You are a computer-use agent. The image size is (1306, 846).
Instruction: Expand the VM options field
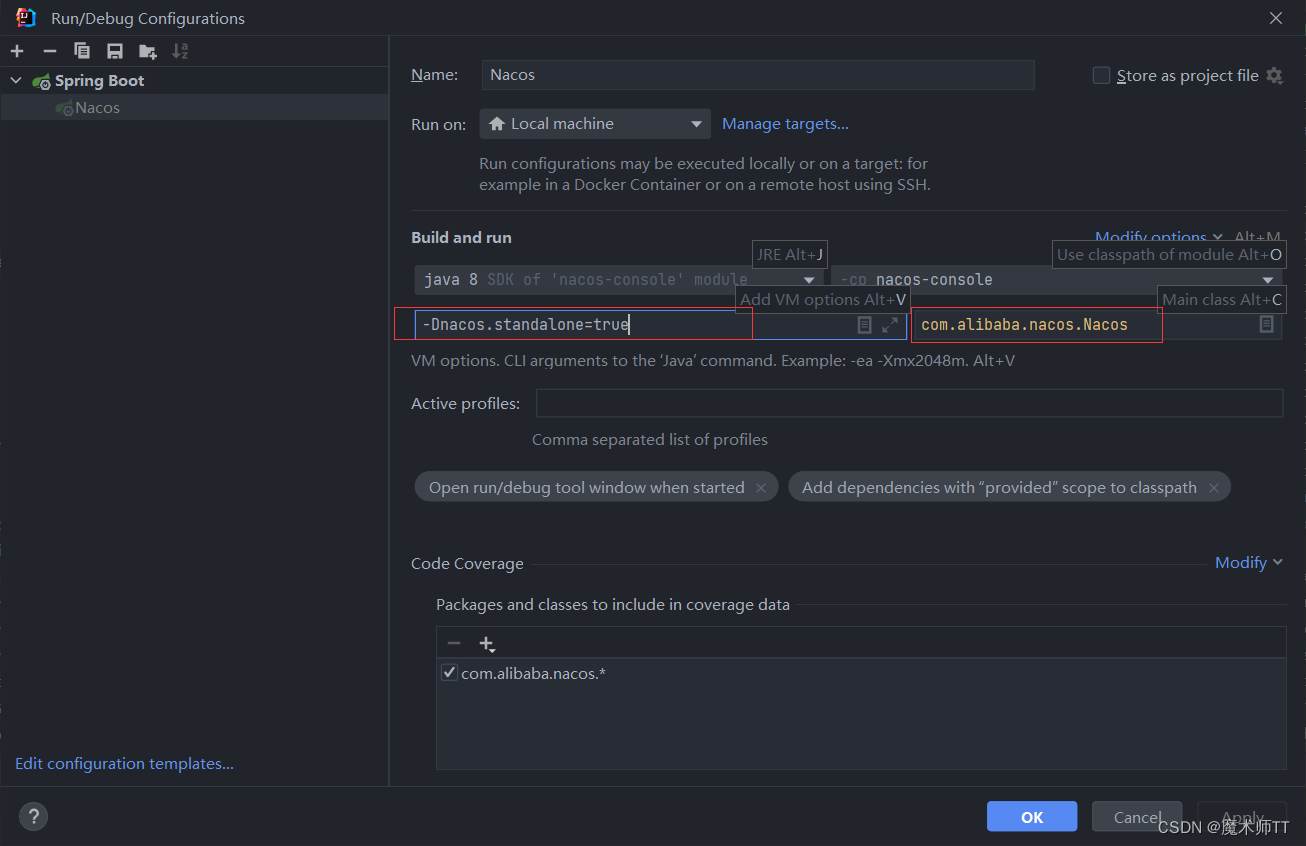tap(890, 325)
